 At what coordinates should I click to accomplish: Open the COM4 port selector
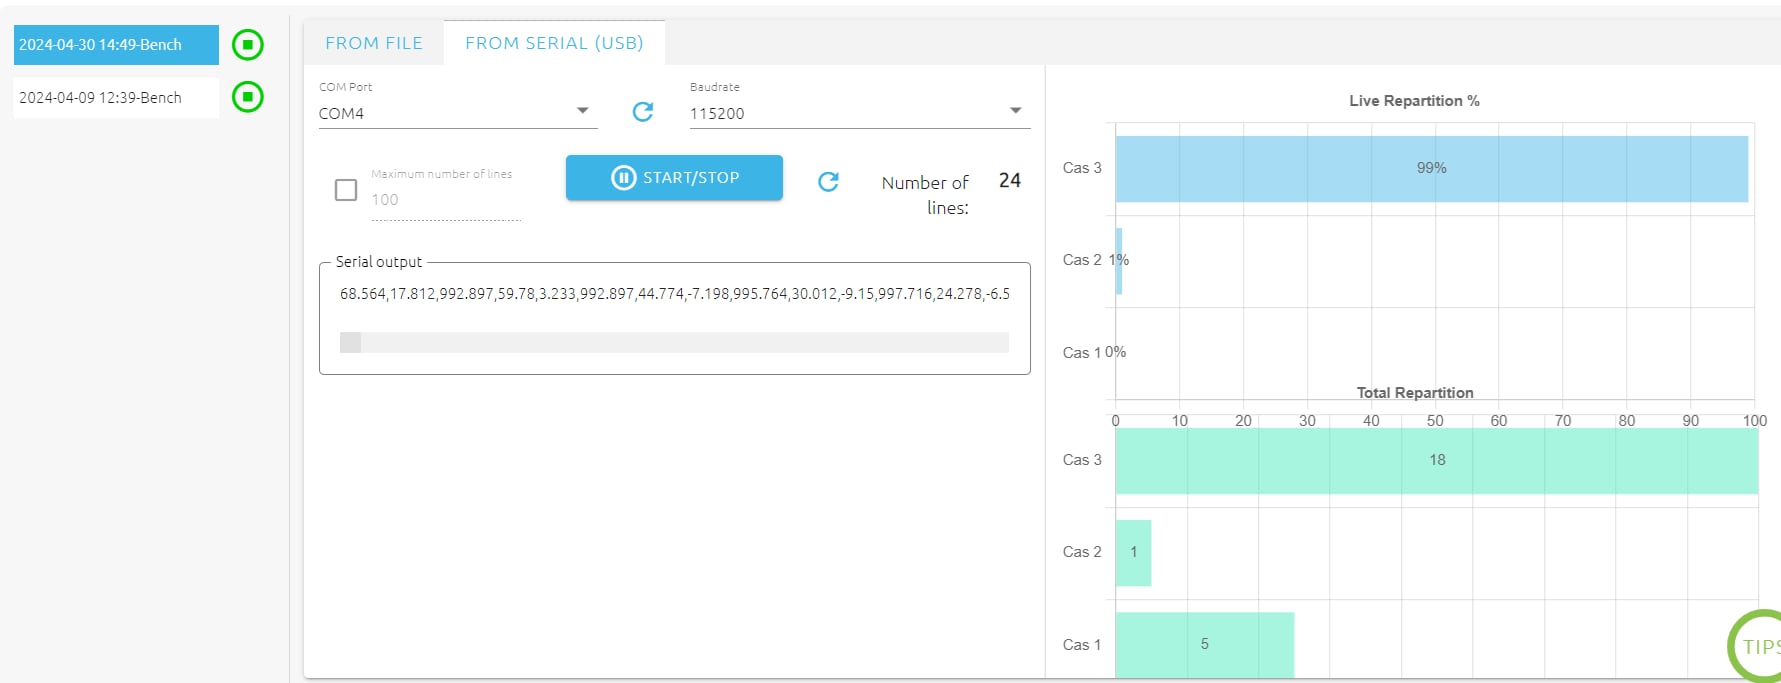click(x=450, y=113)
